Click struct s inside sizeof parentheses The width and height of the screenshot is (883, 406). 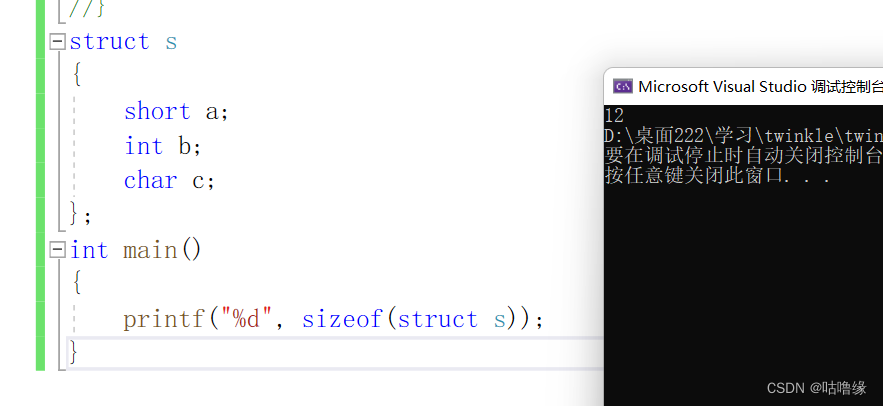click(452, 319)
